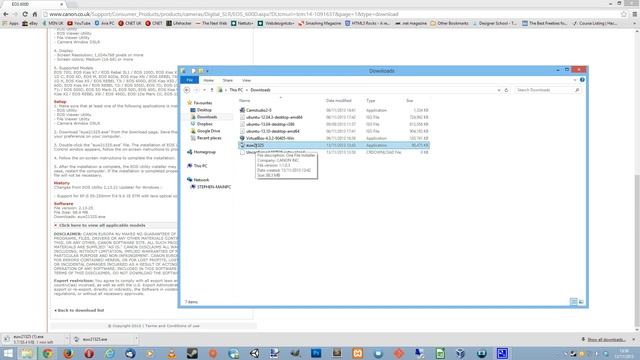Viewport: 640px width, 360px height.
Task: Open the File tab in Downloads window
Action: tap(189, 80)
